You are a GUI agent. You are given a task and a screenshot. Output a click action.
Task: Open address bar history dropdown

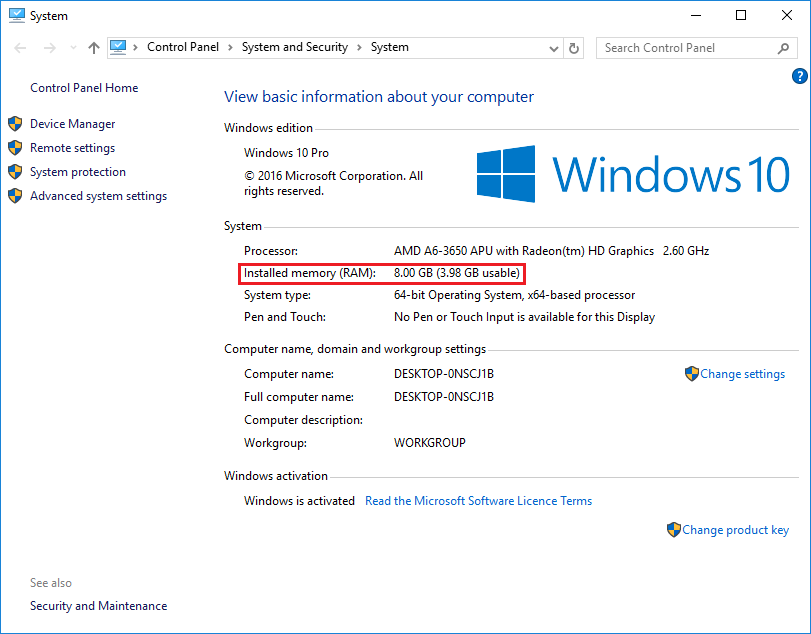[553, 49]
